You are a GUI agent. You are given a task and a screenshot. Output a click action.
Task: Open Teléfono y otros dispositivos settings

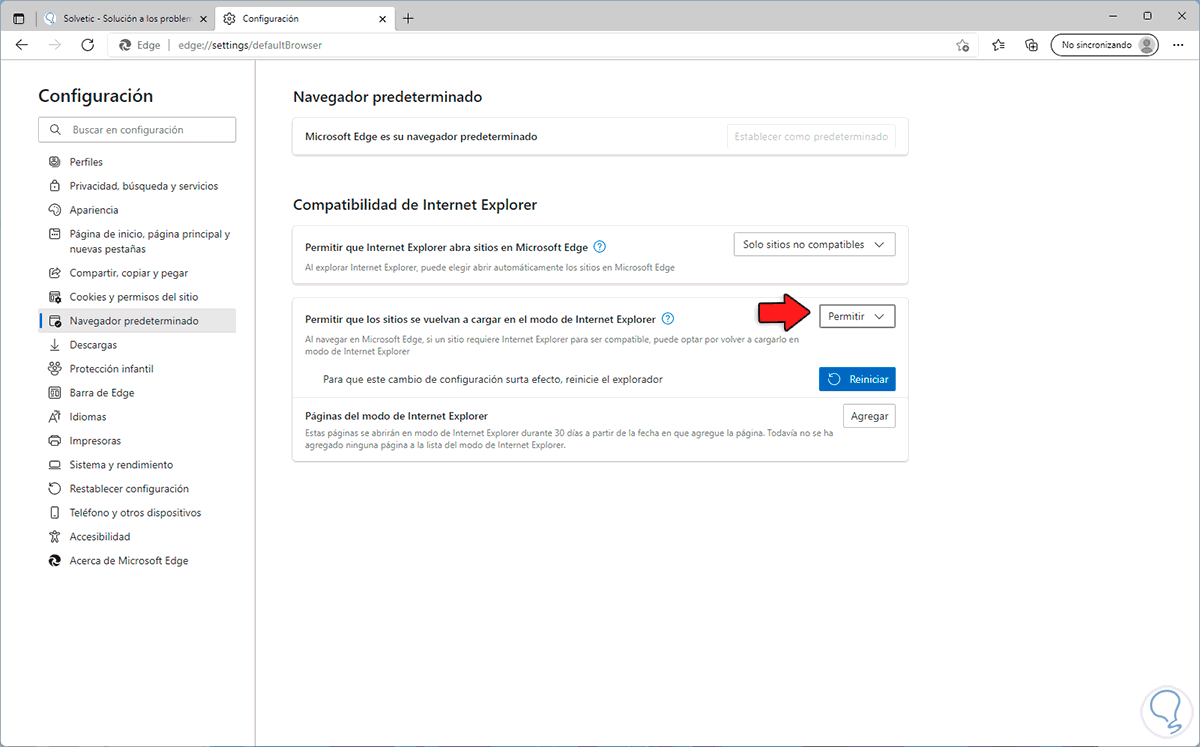pos(137,513)
